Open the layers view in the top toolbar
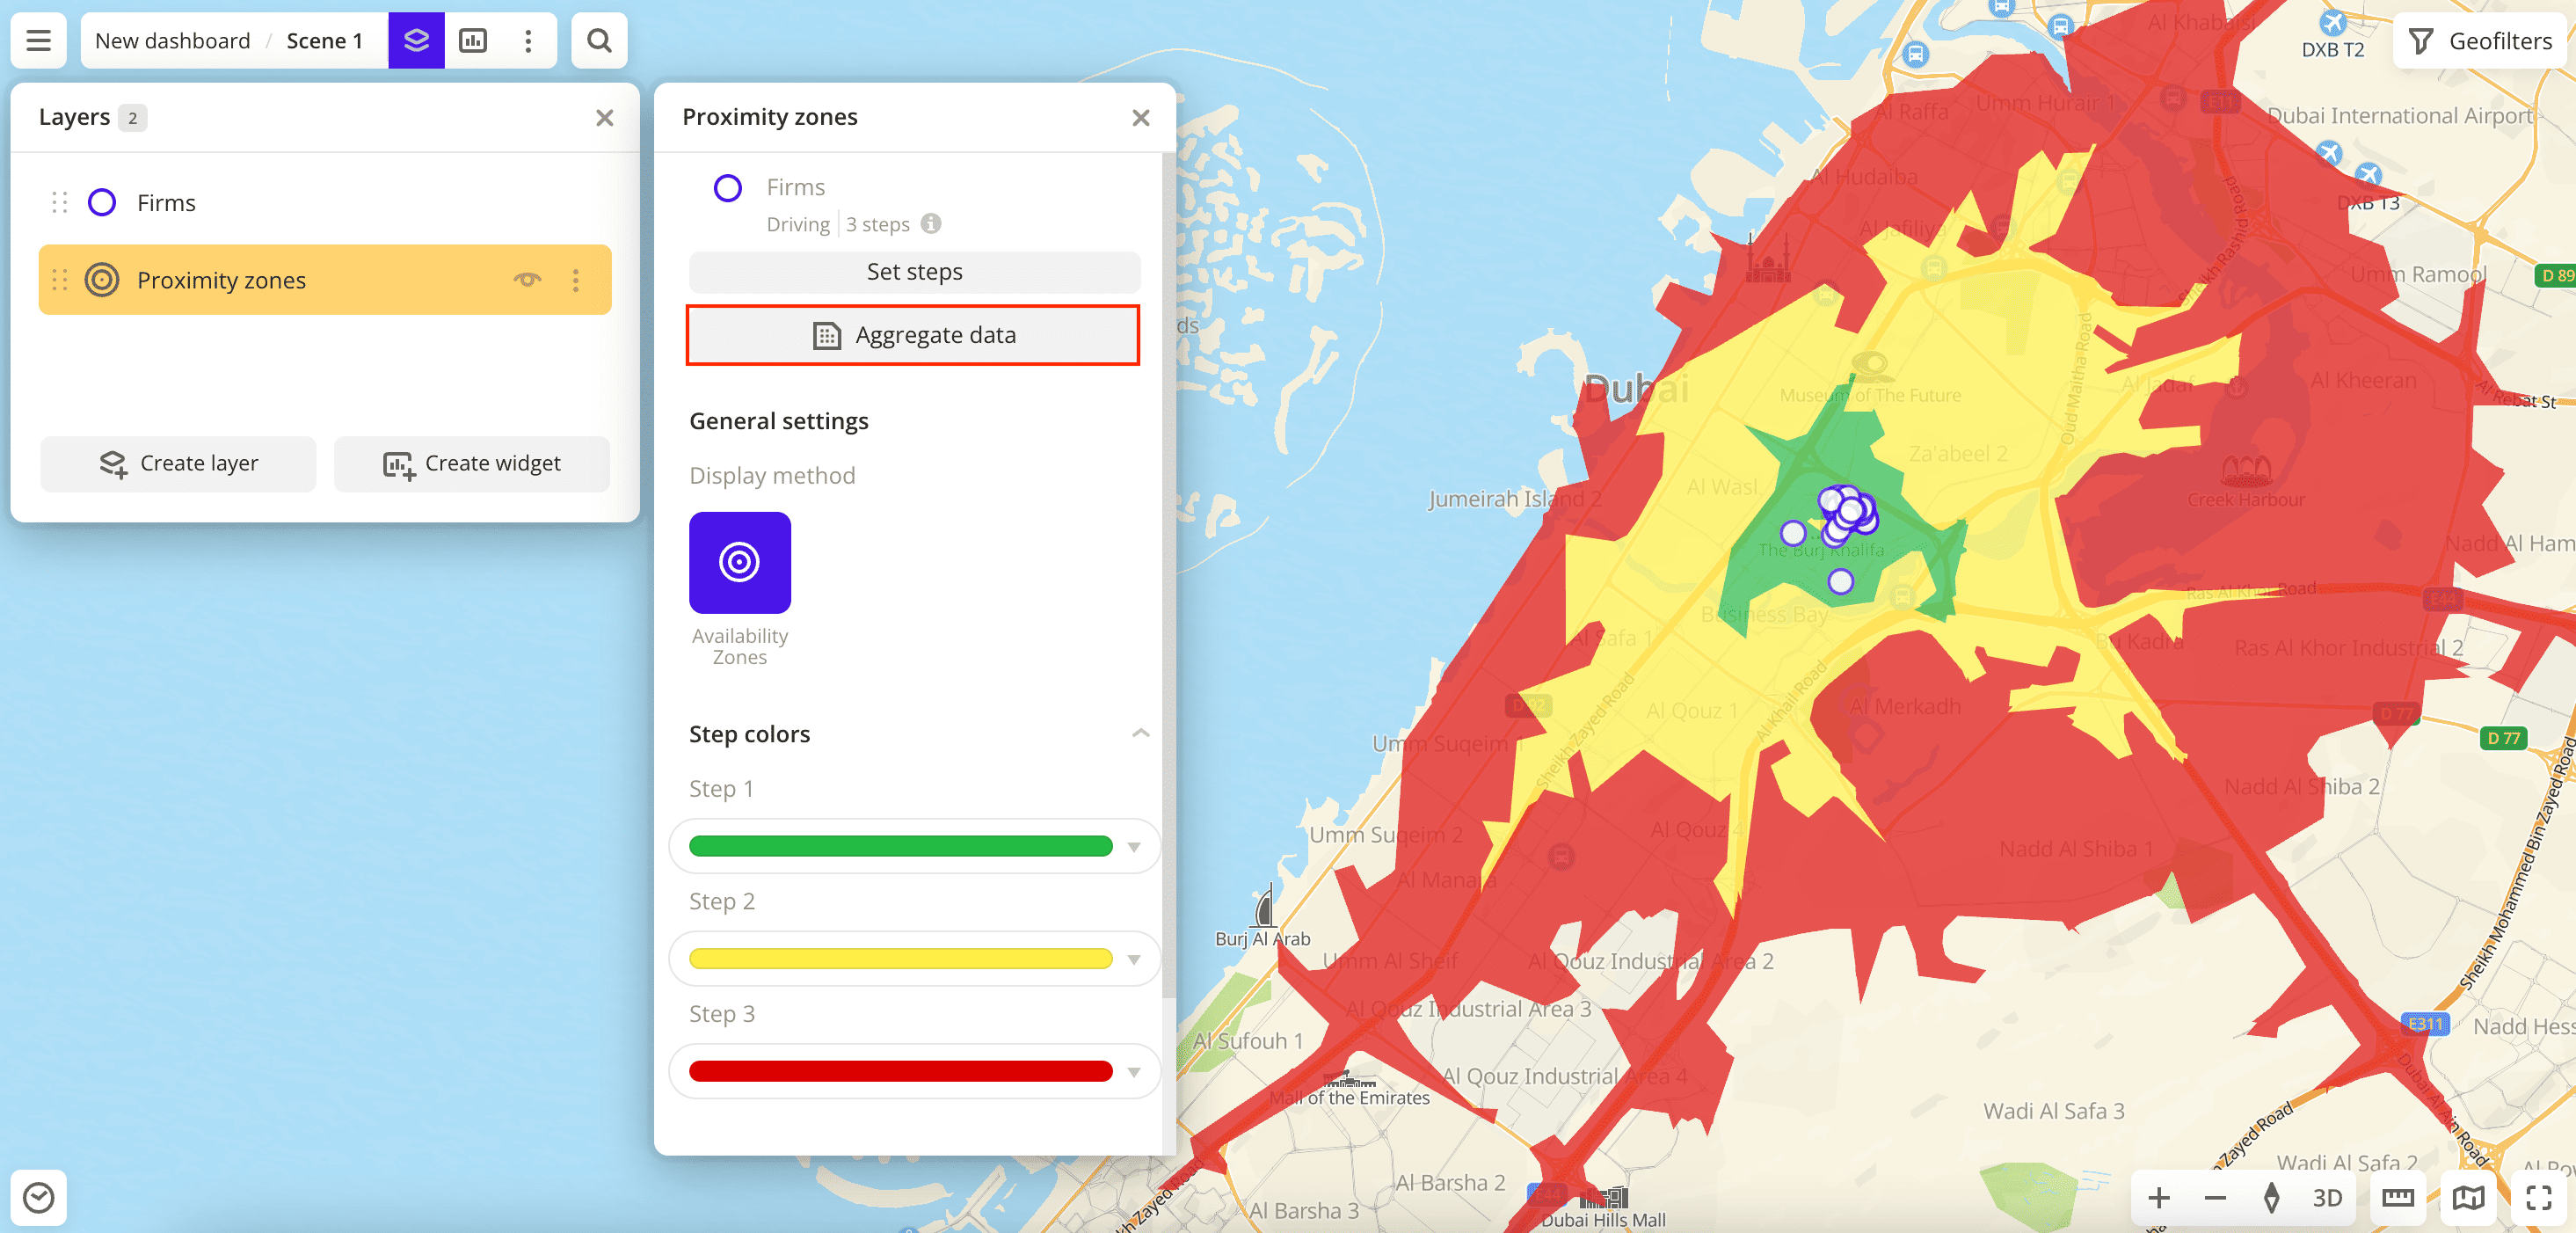This screenshot has height=1233, width=2576. pos(416,40)
